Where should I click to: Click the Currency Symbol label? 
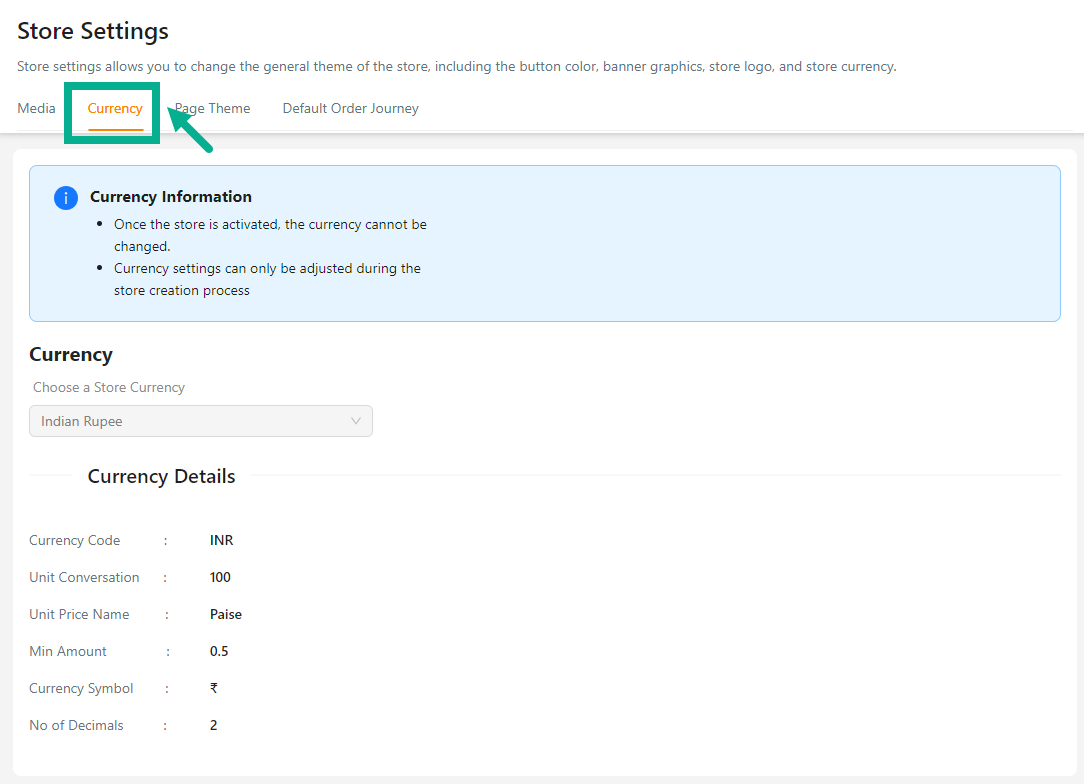coord(81,688)
